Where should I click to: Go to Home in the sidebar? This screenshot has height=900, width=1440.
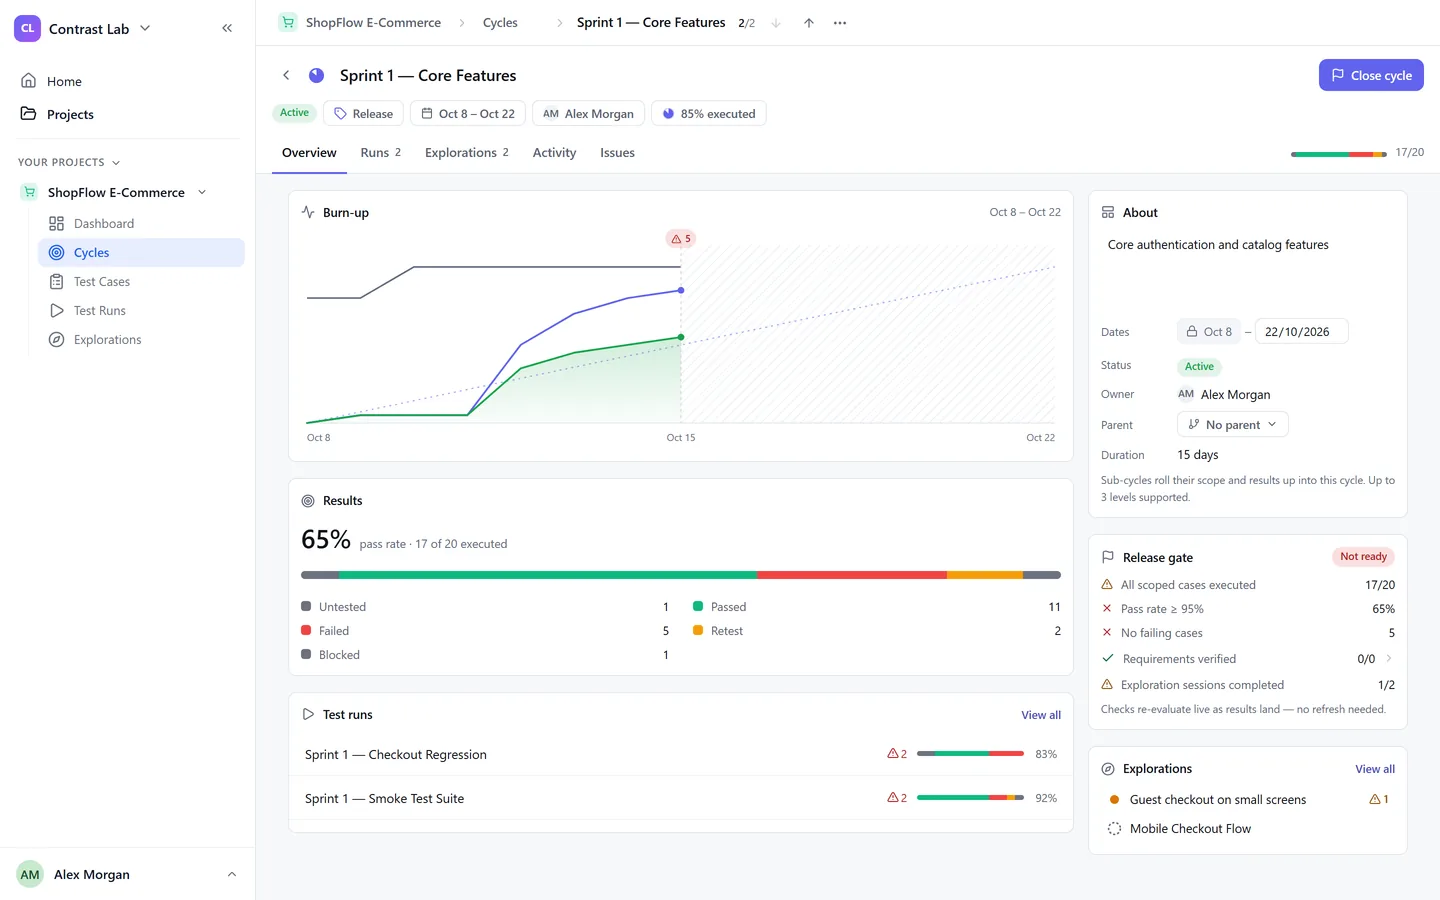(x=128, y=81)
